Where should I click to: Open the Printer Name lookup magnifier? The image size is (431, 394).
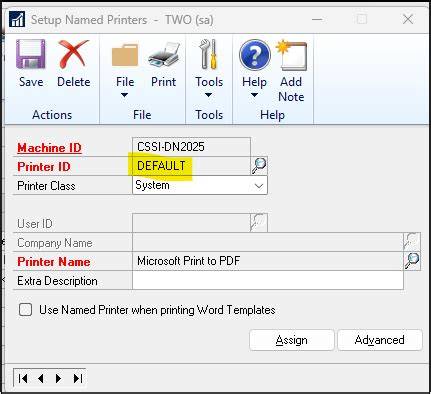(x=412, y=261)
